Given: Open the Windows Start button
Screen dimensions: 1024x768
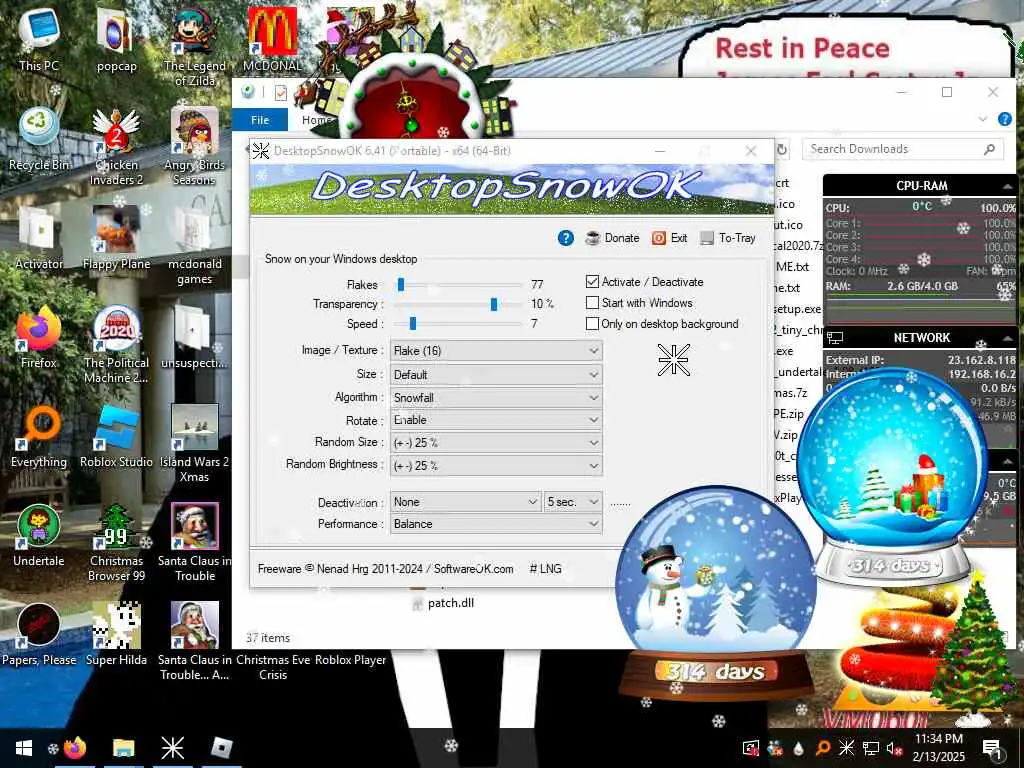Looking at the screenshot, I should tap(24, 748).
